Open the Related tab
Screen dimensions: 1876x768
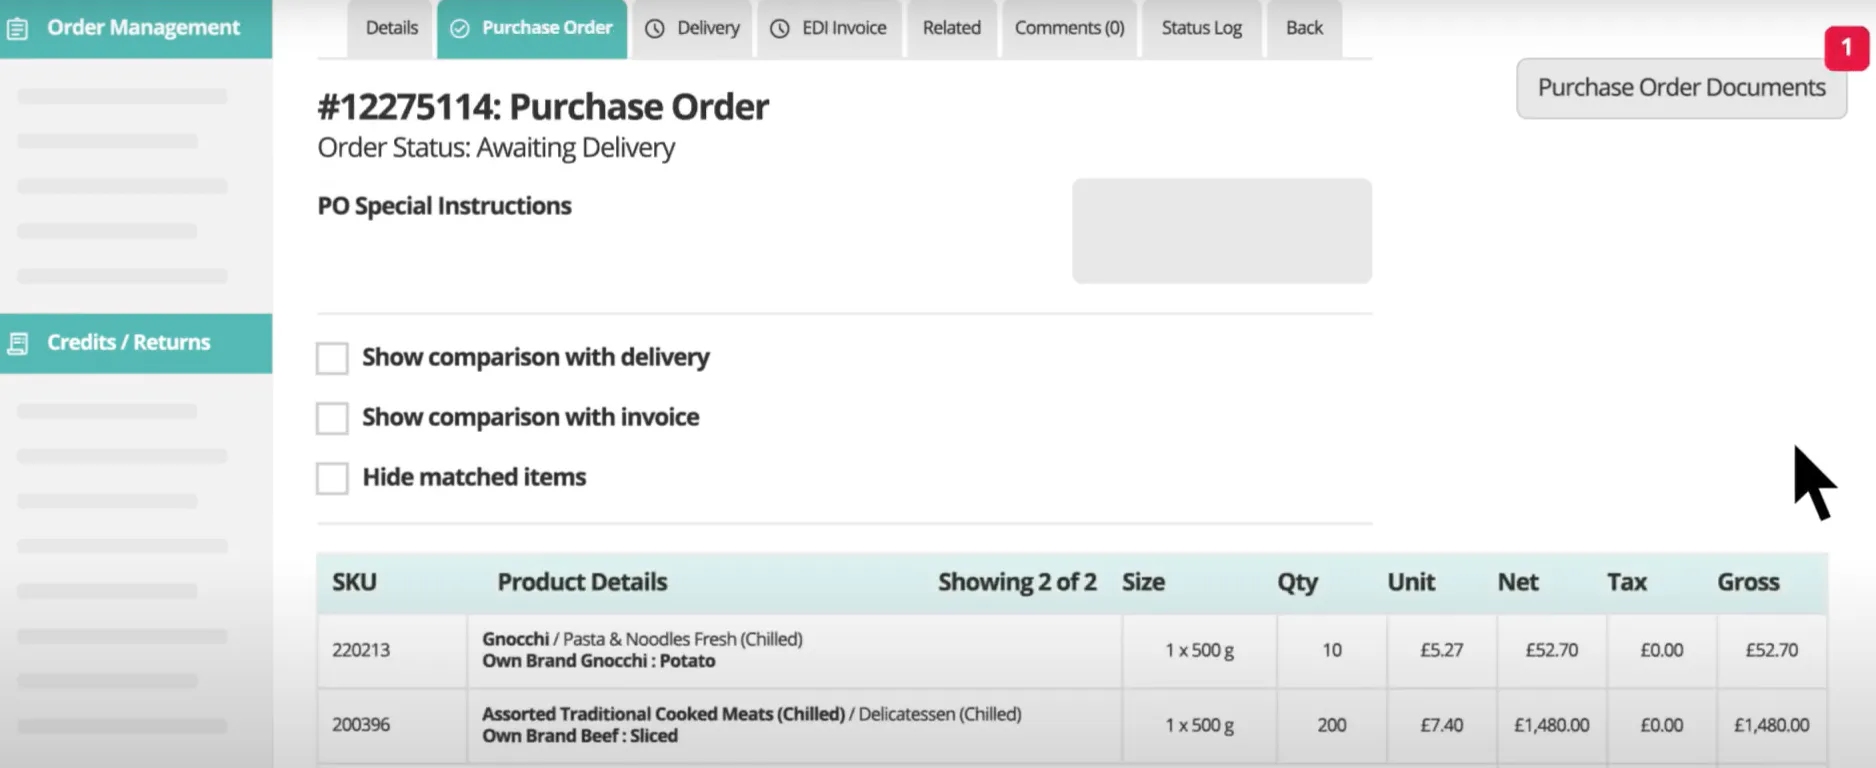point(951,29)
